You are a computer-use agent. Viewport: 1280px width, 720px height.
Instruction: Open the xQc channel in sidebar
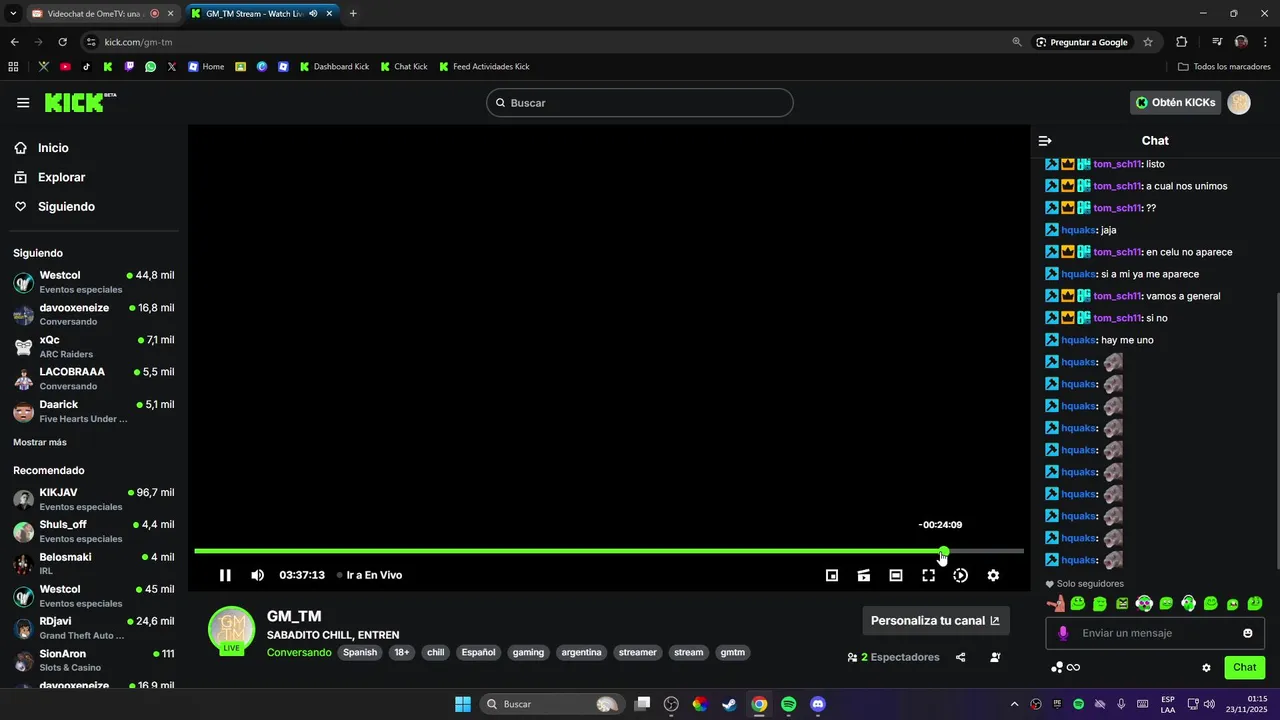pyautogui.click(x=94, y=347)
